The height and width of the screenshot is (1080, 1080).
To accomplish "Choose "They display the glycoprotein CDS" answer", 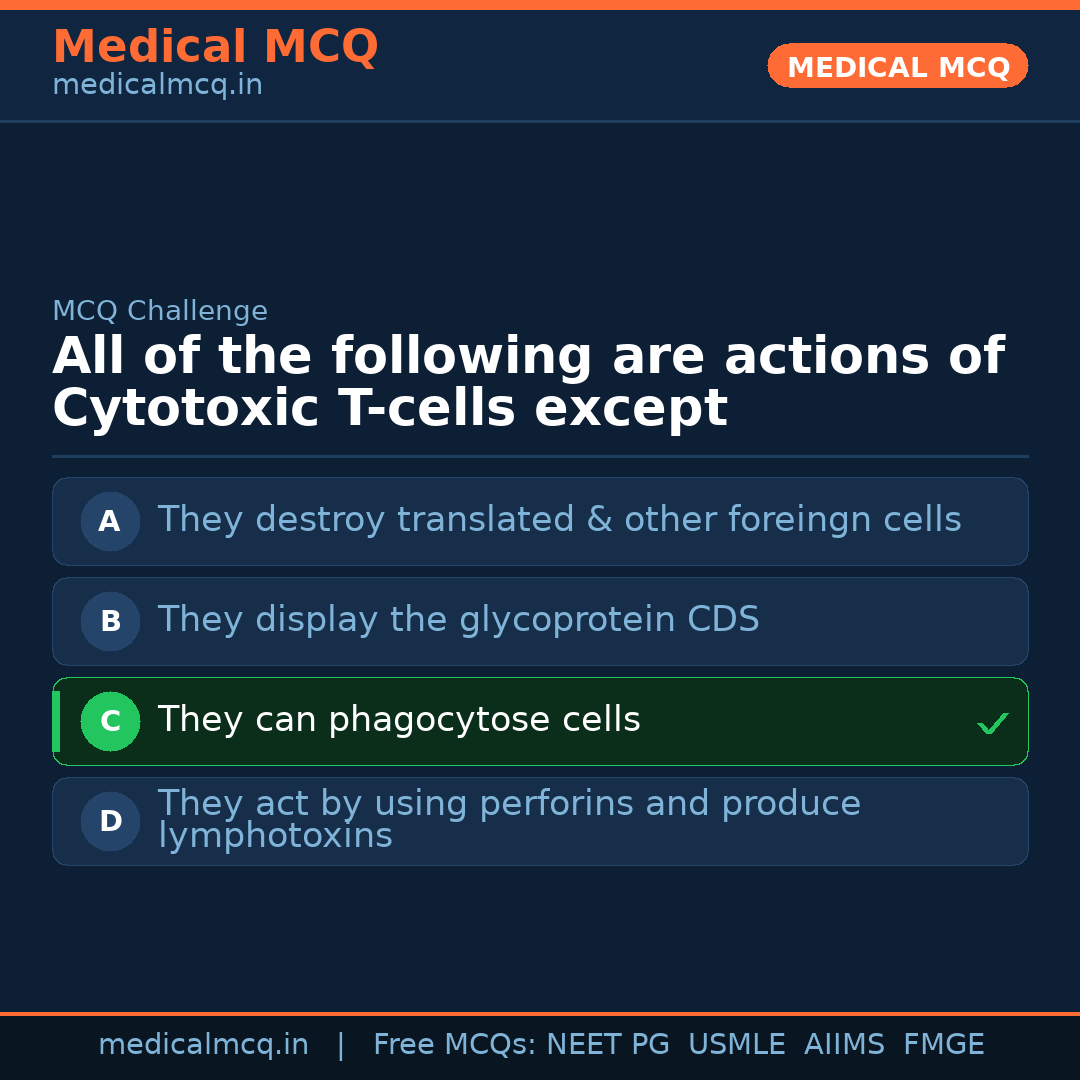I will [x=458, y=620].
